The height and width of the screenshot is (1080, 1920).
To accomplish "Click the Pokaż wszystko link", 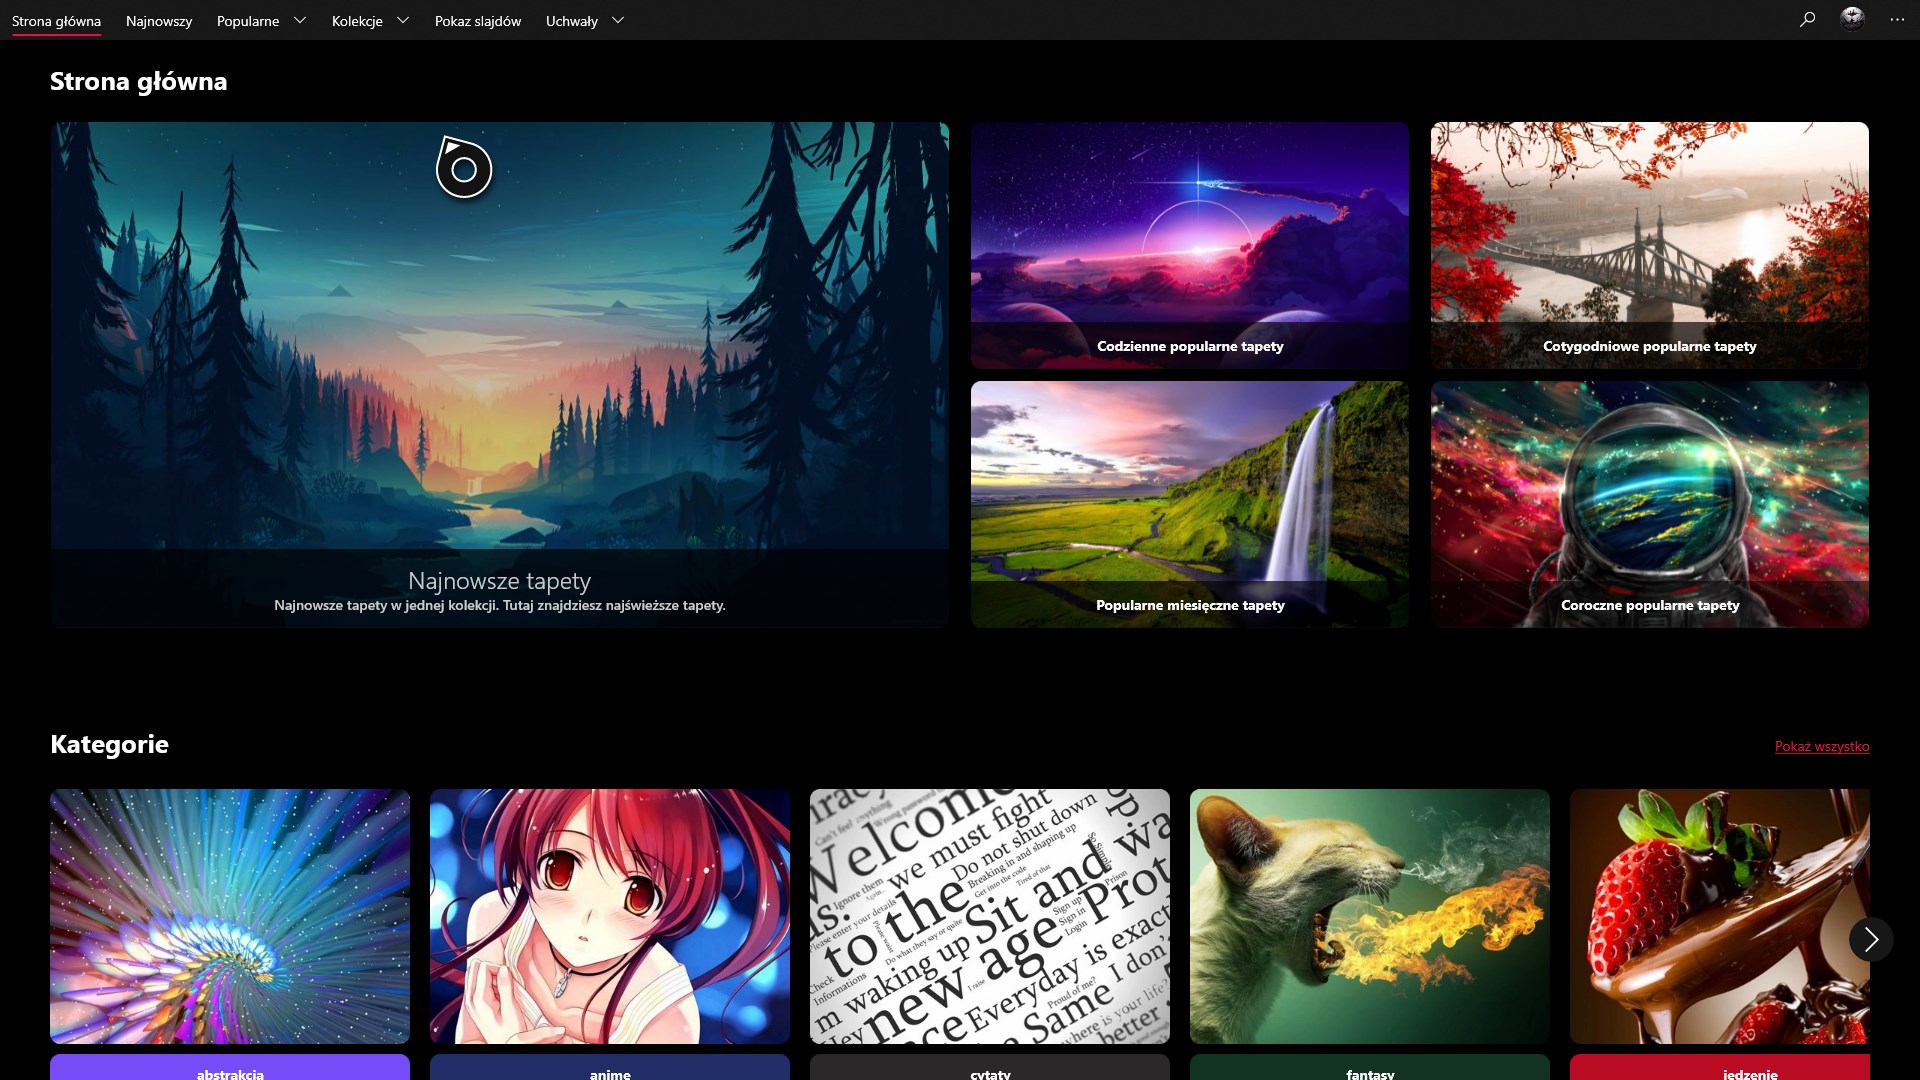I will (x=1821, y=746).
